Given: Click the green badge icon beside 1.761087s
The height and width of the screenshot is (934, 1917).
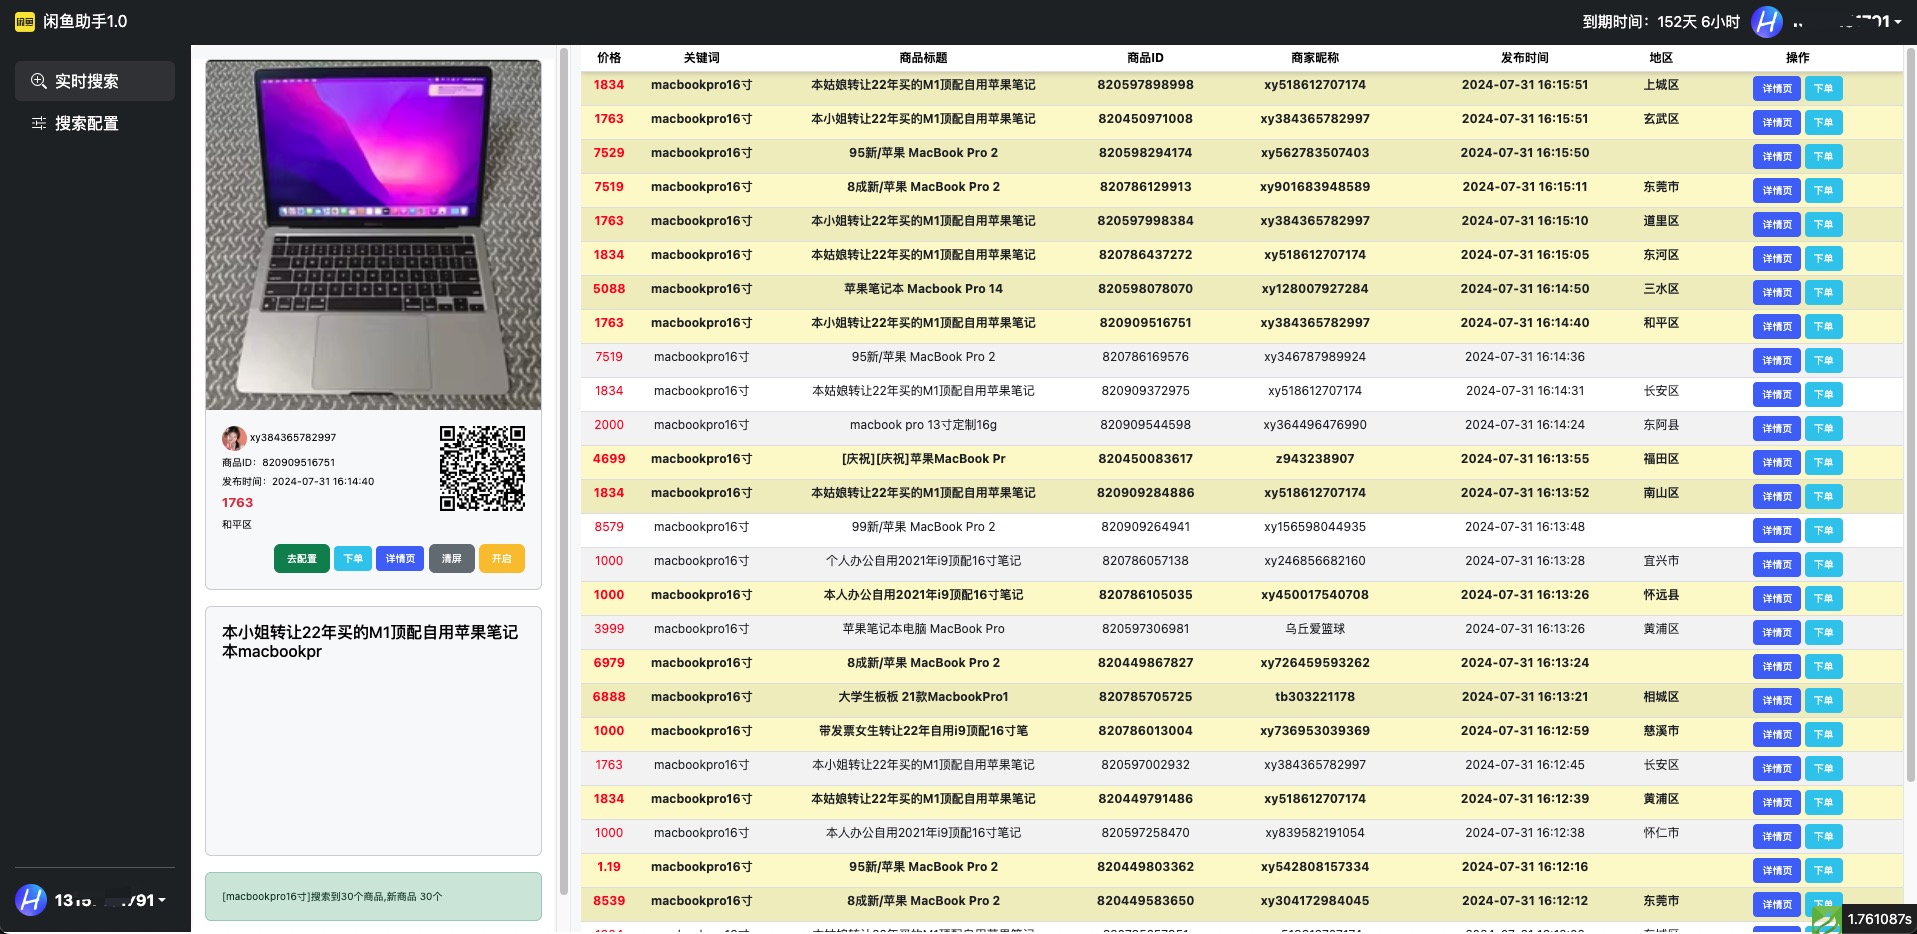Looking at the screenshot, I should pyautogui.click(x=1826, y=920).
